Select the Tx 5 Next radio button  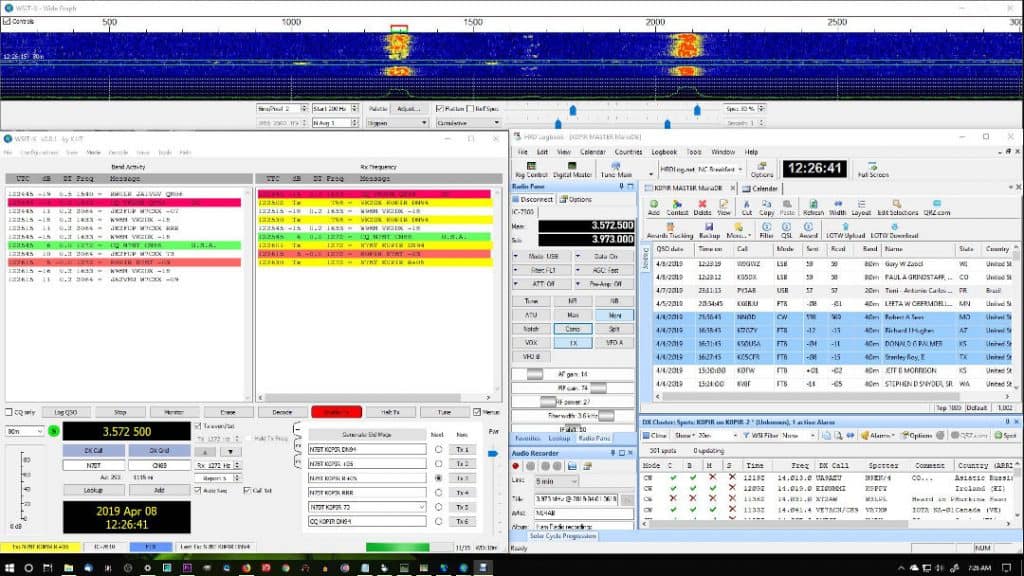(x=439, y=507)
